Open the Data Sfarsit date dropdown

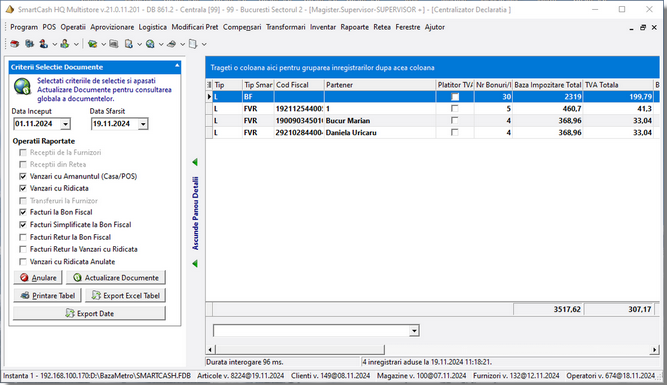(x=143, y=124)
